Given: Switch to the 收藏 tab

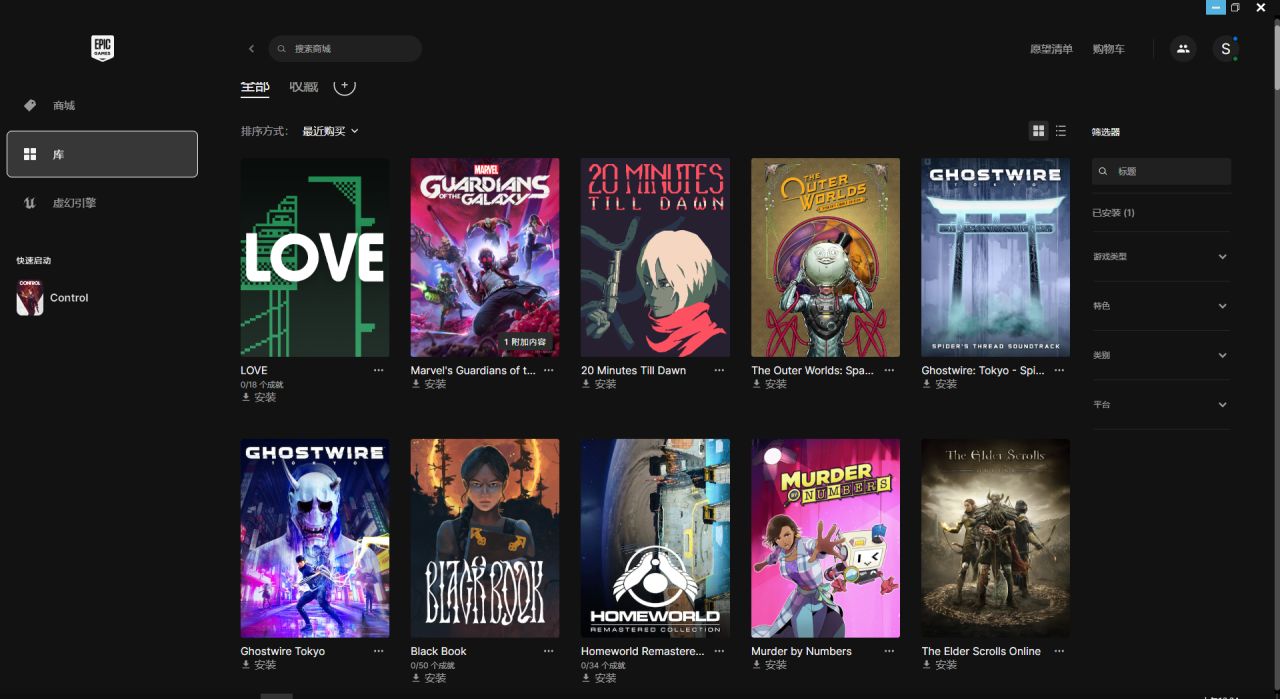Looking at the screenshot, I should 304,86.
